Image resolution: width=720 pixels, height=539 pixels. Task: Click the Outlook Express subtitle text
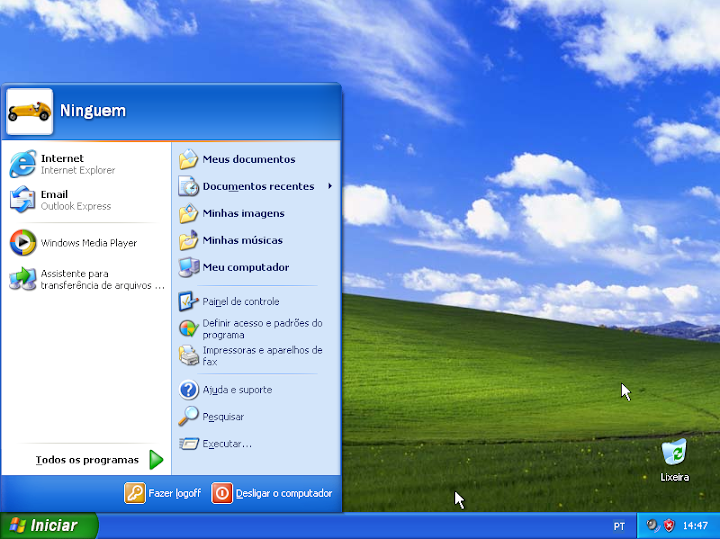tap(76, 206)
